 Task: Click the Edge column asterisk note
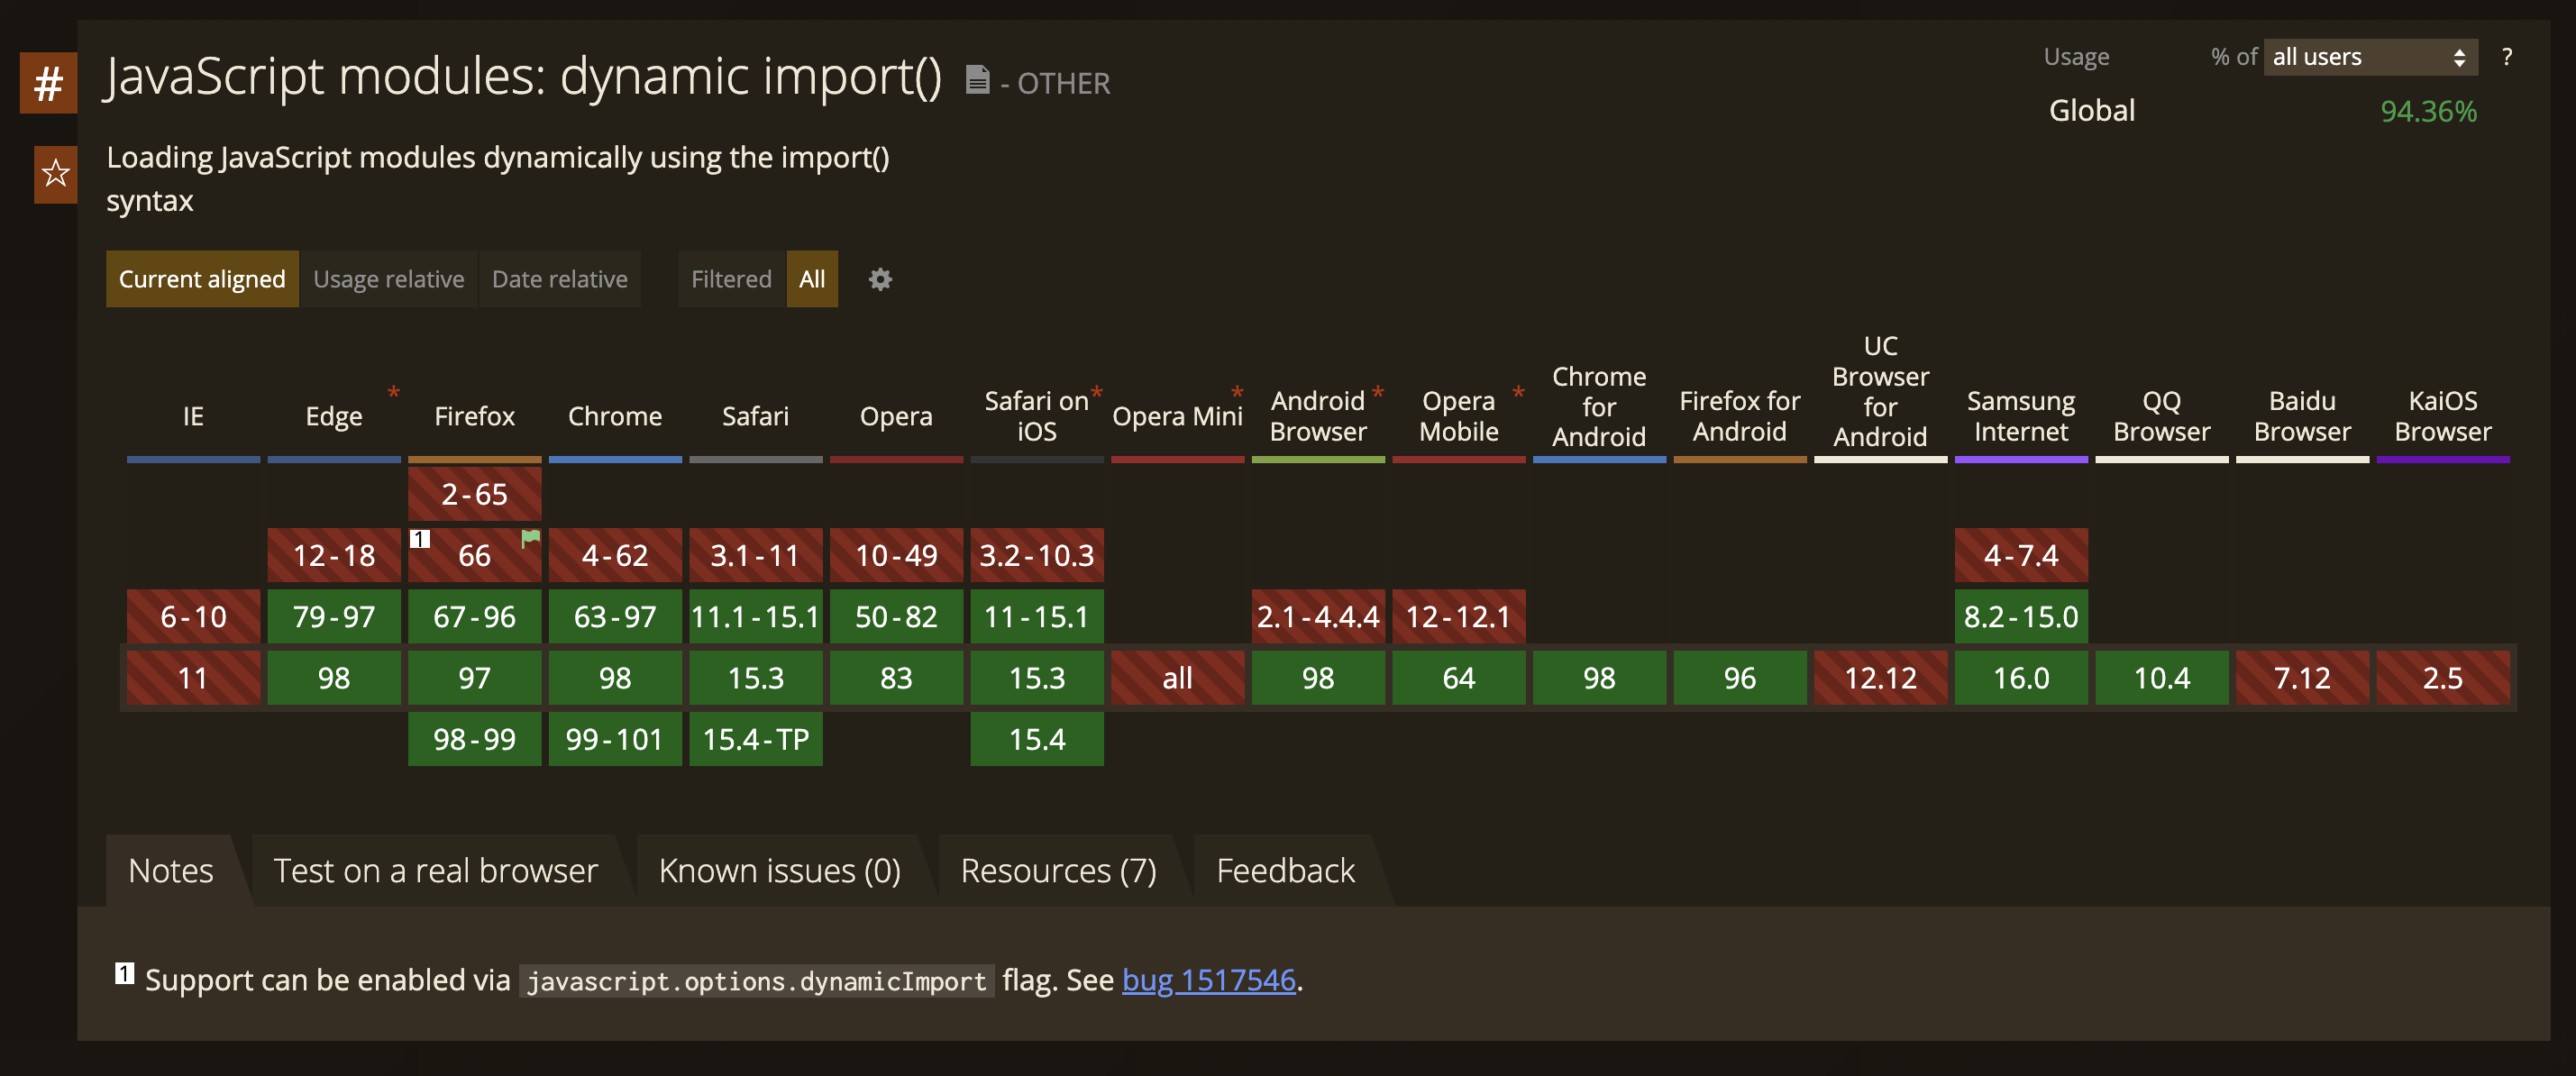(393, 393)
